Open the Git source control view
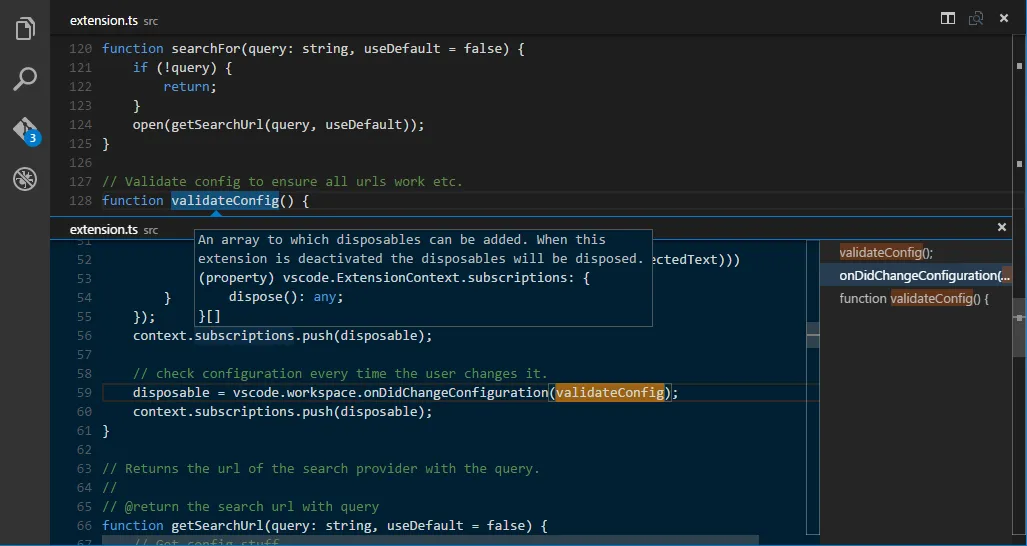This screenshot has height=546, width=1027. coord(25,130)
